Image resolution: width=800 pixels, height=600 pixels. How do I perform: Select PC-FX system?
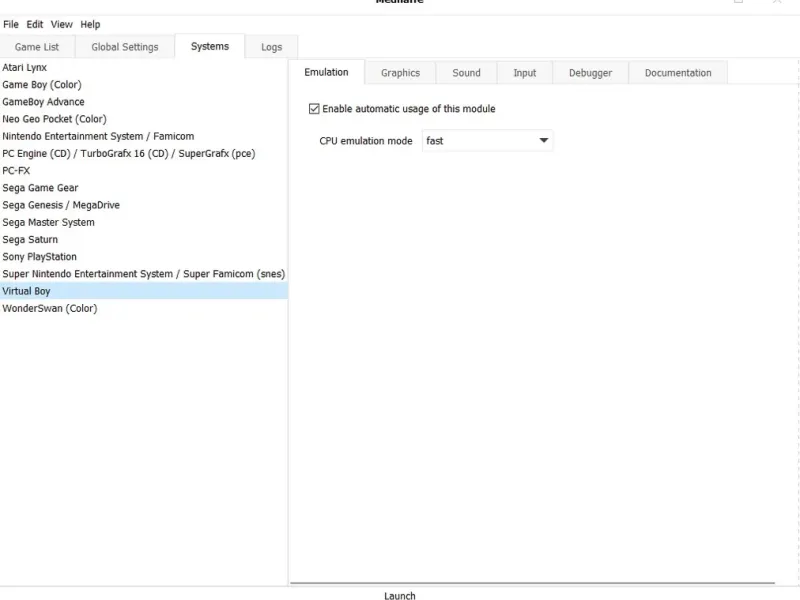pos(144,171)
